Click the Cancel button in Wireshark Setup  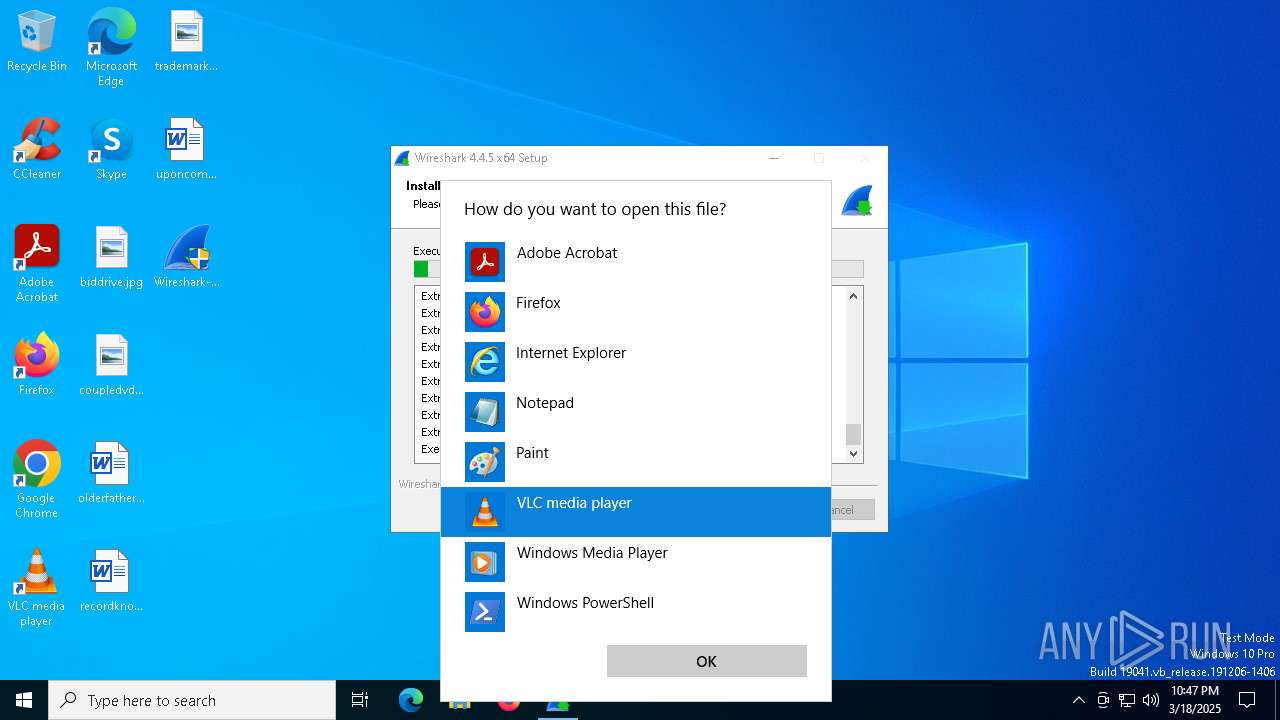tap(843, 510)
